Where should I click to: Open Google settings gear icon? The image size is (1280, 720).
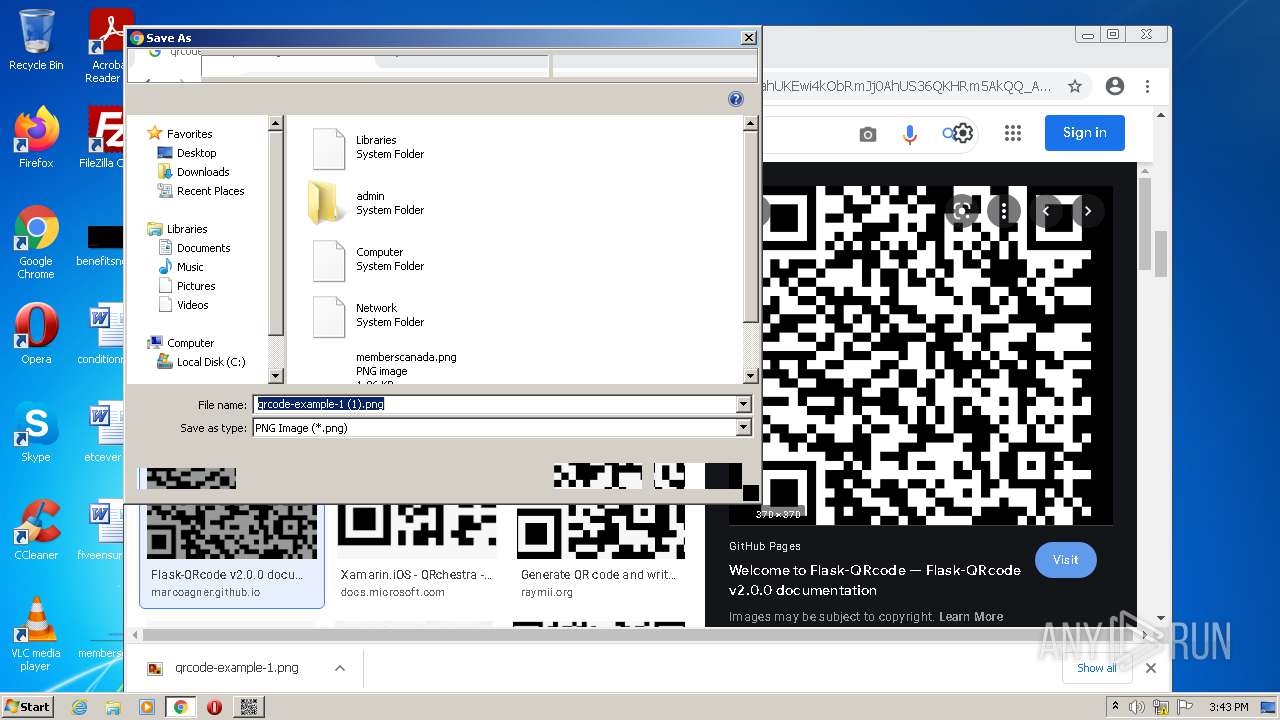[963, 133]
